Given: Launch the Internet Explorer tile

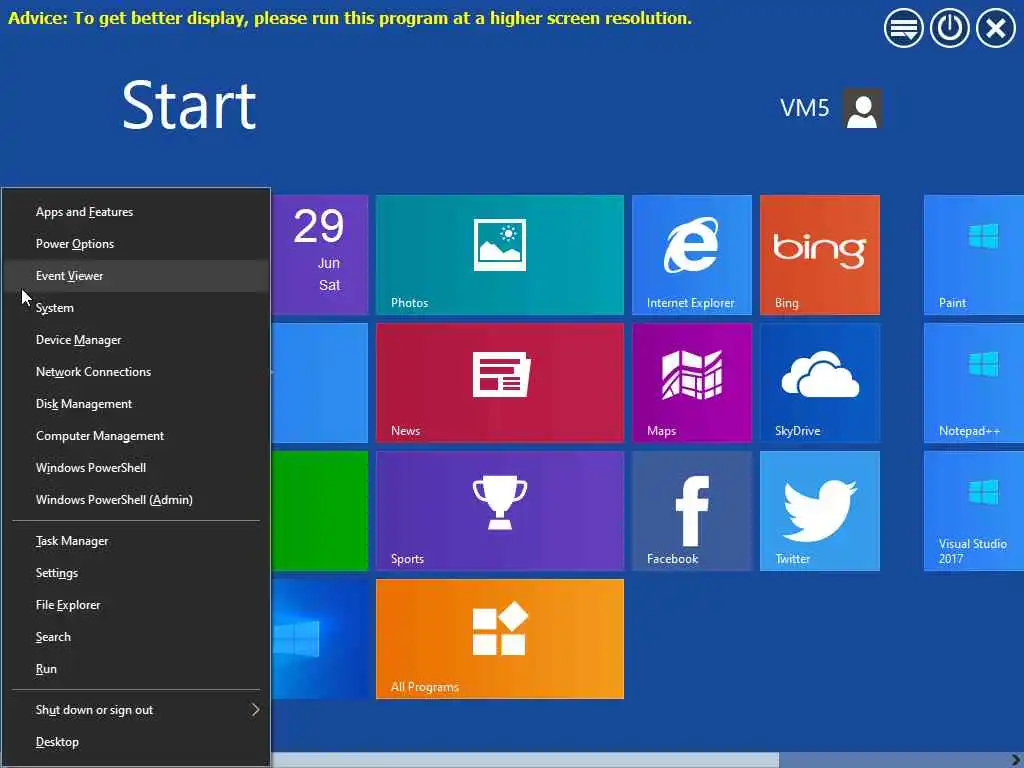Looking at the screenshot, I should click(x=692, y=255).
